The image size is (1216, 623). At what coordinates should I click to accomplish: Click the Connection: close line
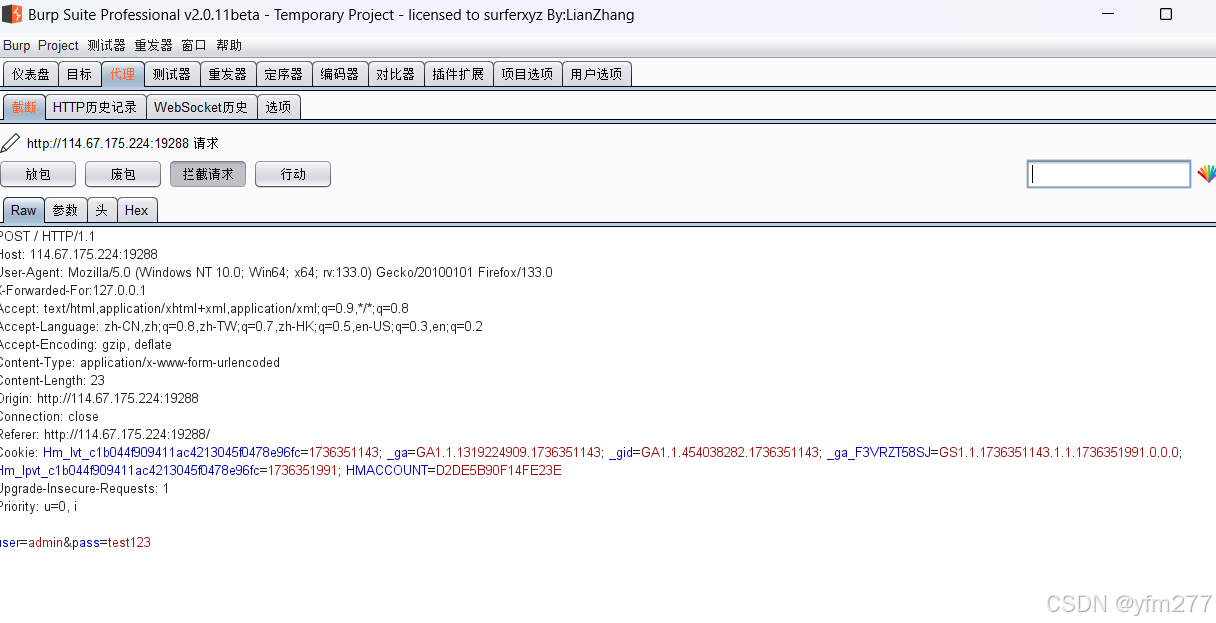click(x=49, y=416)
